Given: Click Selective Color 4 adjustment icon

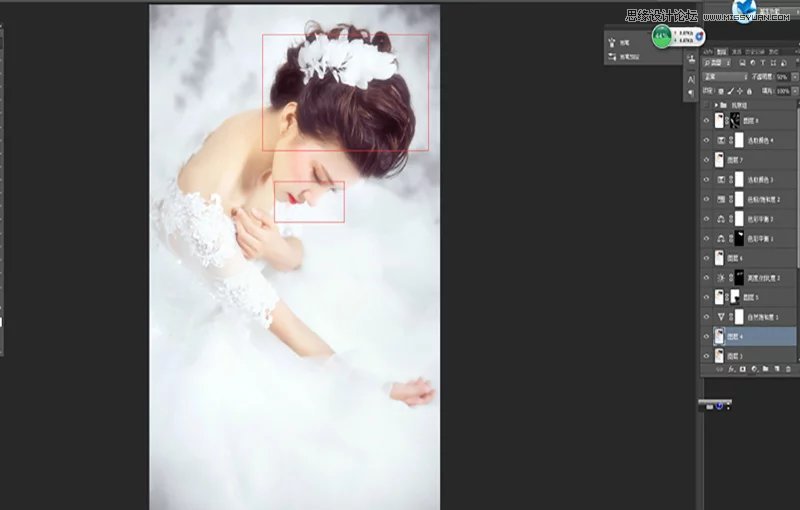Looking at the screenshot, I should [x=721, y=140].
